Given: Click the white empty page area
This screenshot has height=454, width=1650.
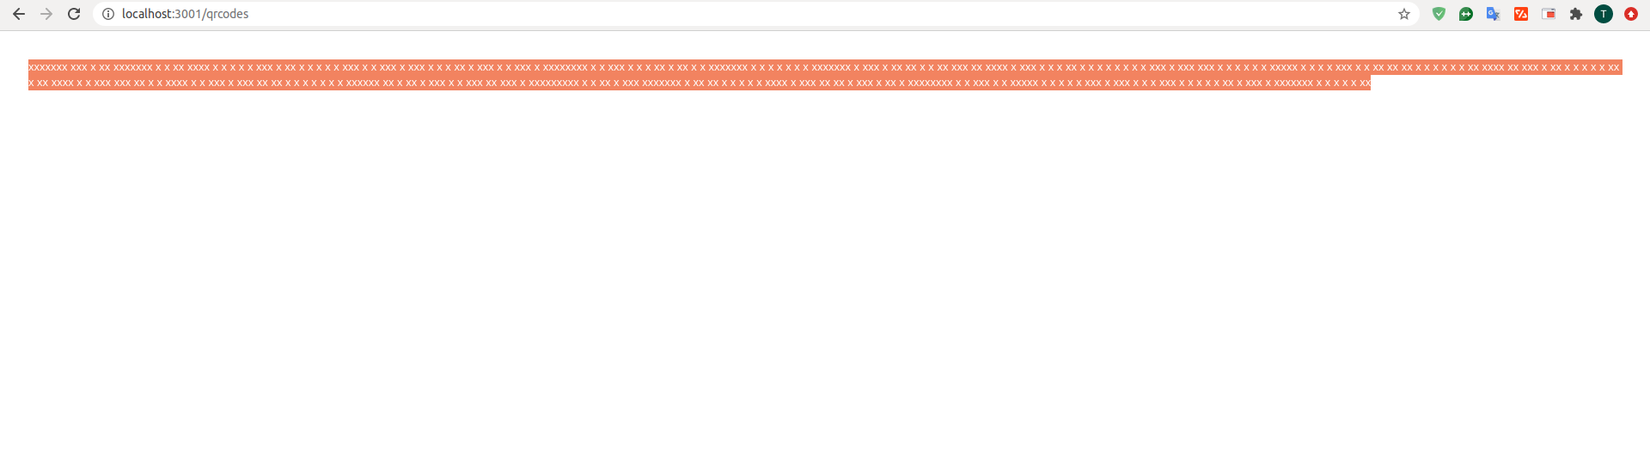Looking at the screenshot, I should [x=825, y=270].
